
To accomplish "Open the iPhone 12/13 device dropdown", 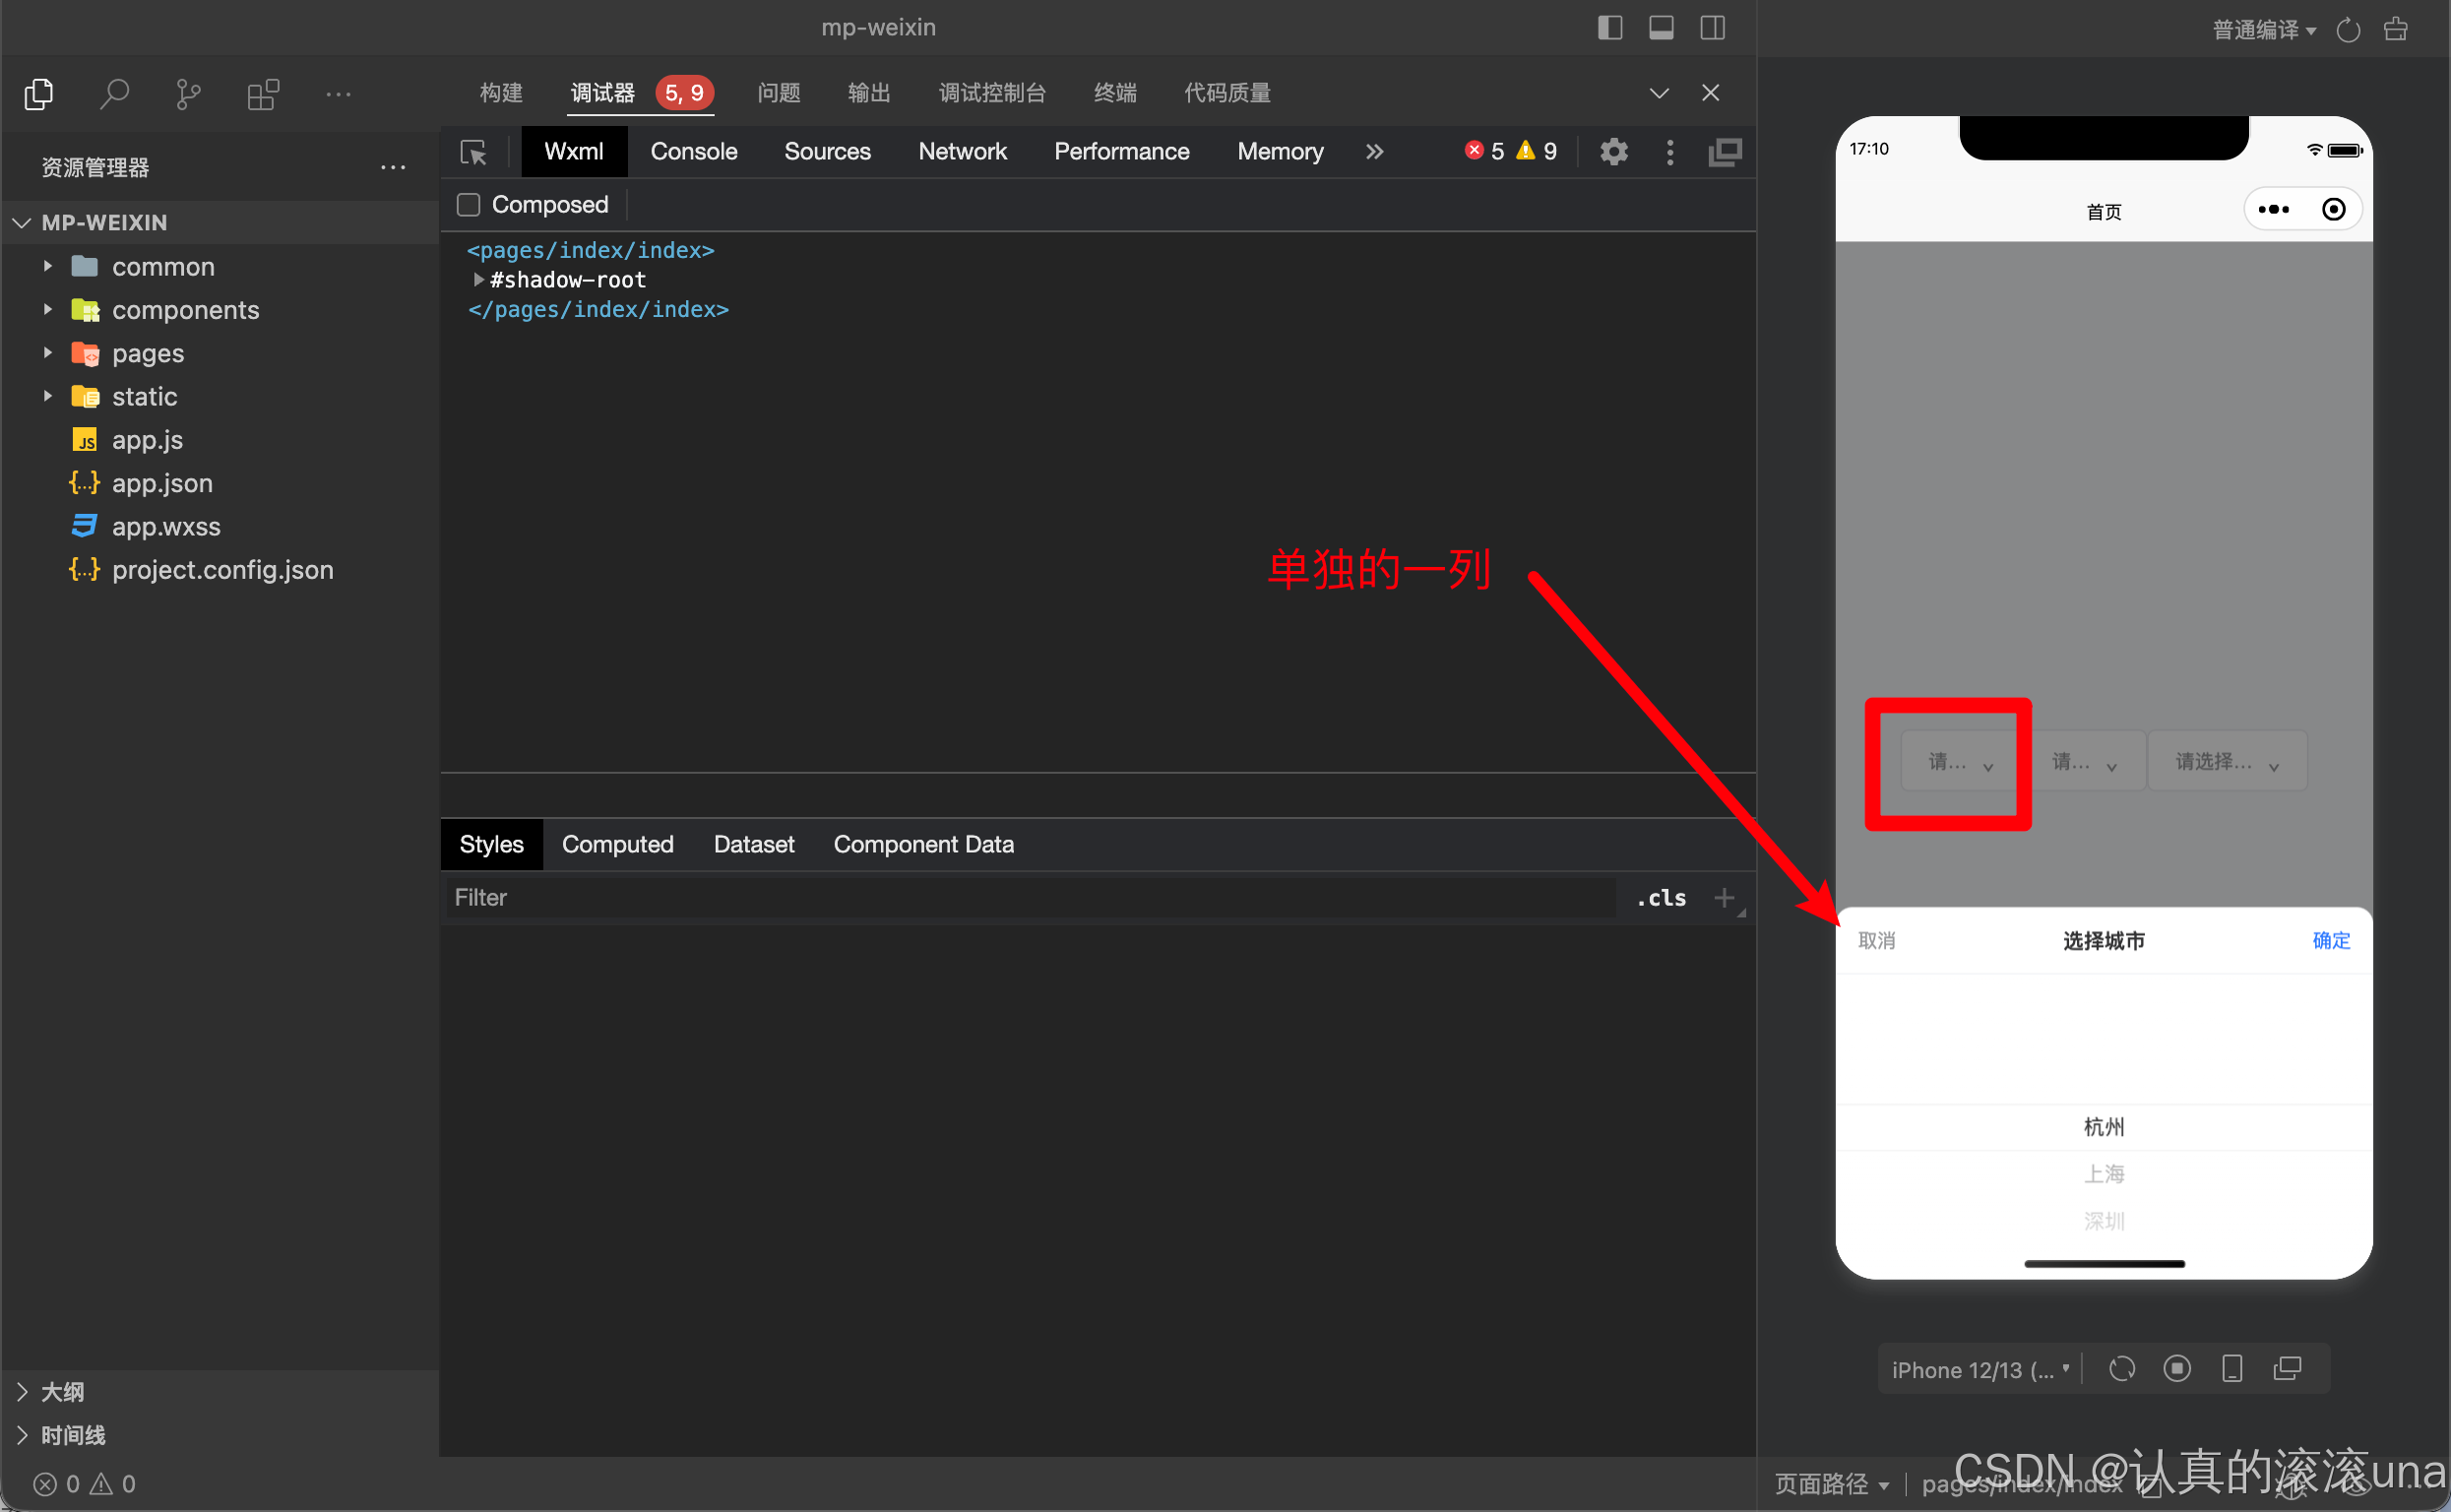I will [1979, 1369].
